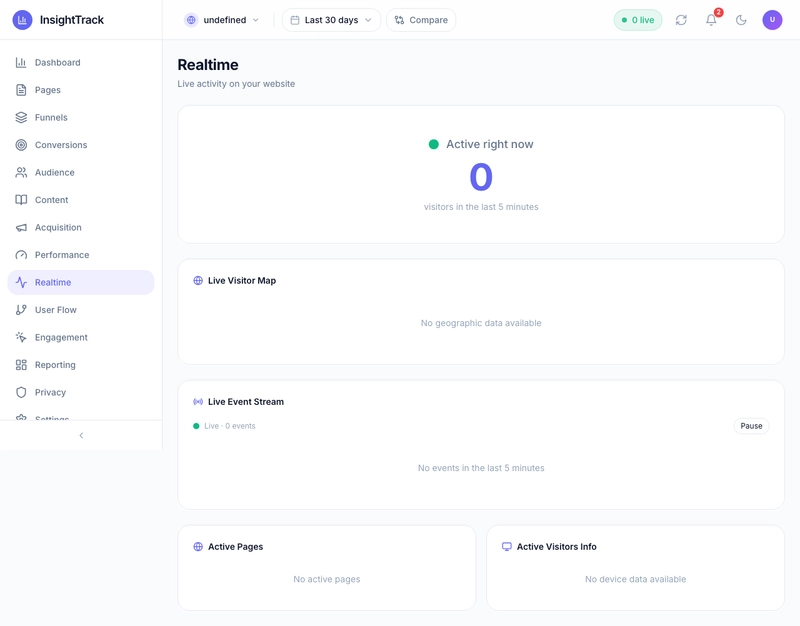This screenshot has width=800, height=626.
Task: Click the Pages document icon
Action: pyautogui.click(x=21, y=90)
